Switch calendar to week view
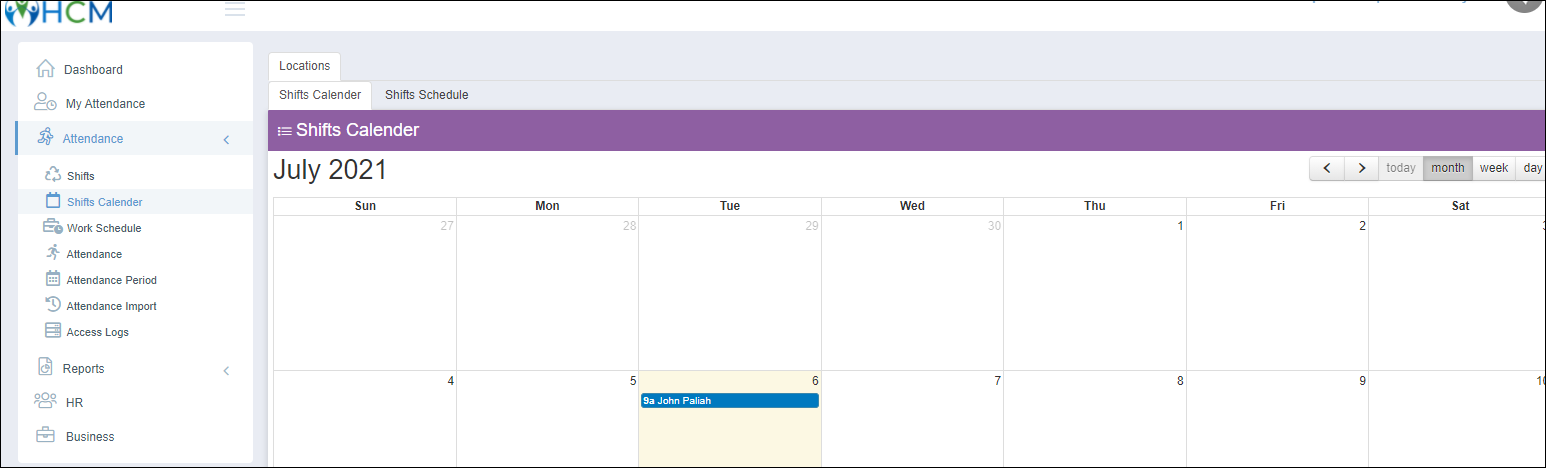Image resolution: width=1546 pixels, height=468 pixels. point(1493,168)
